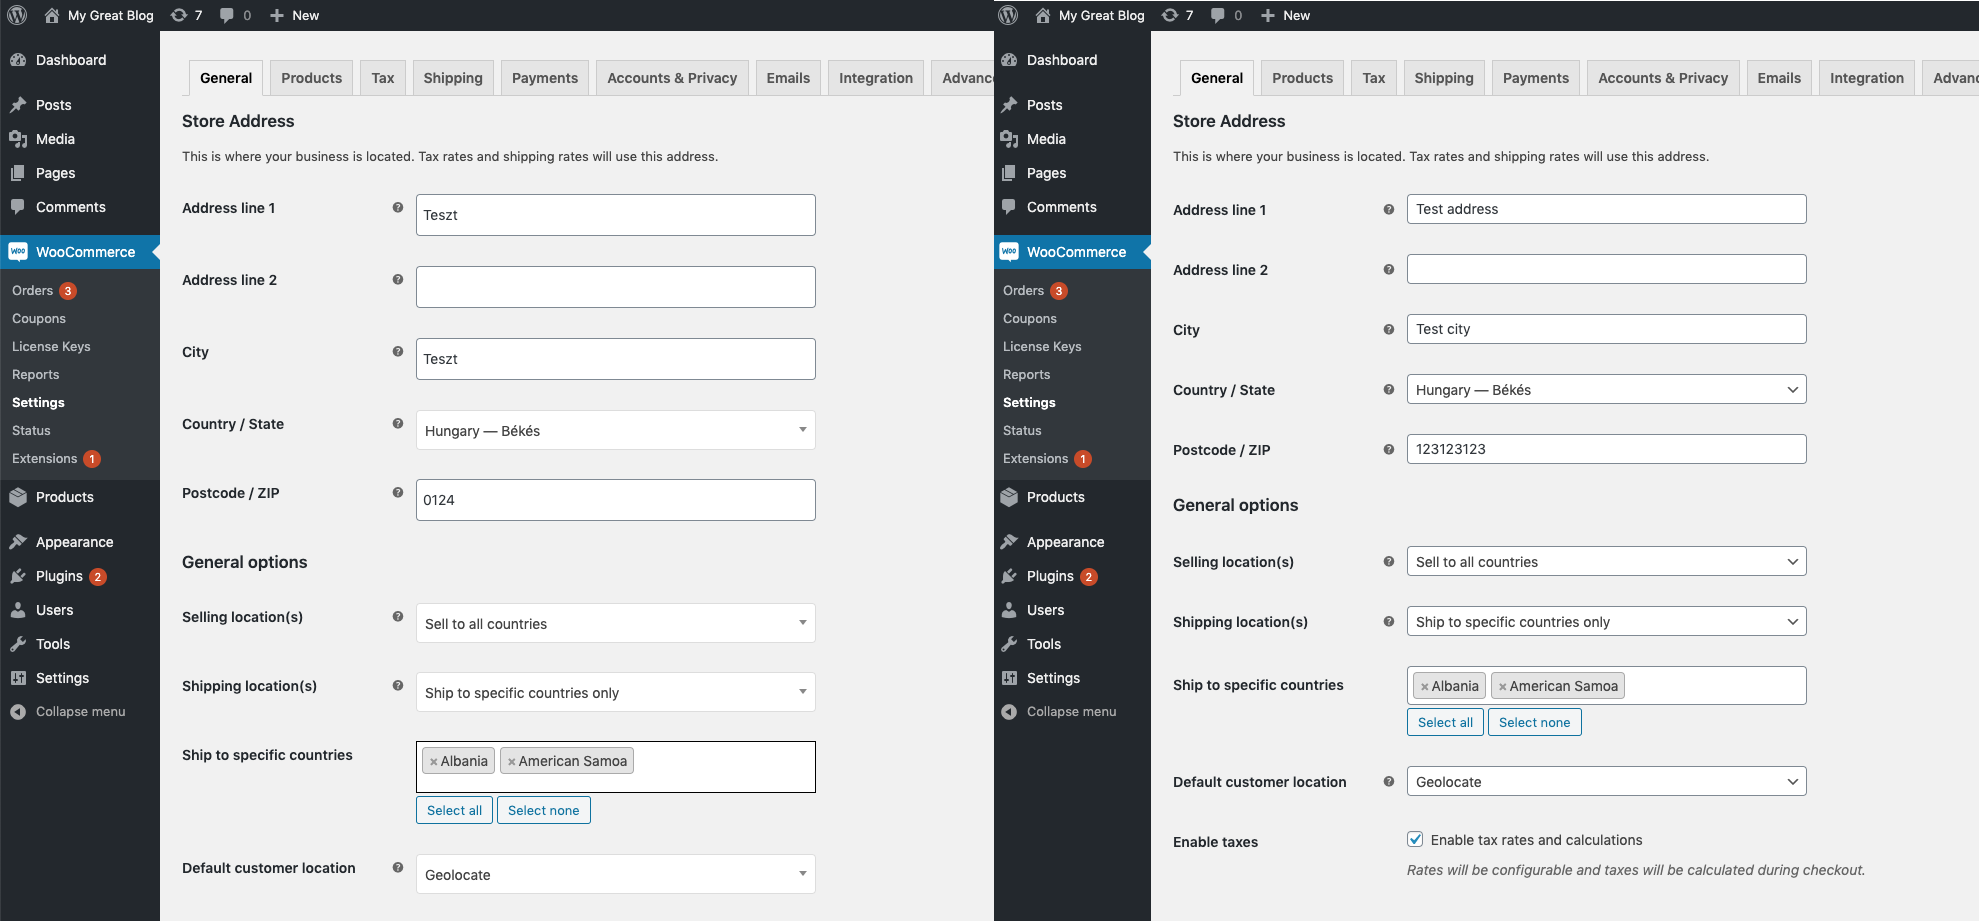The height and width of the screenshot is (921, 1979).
Task: Select the Tools wrench icon
Action: coord(17,644)
